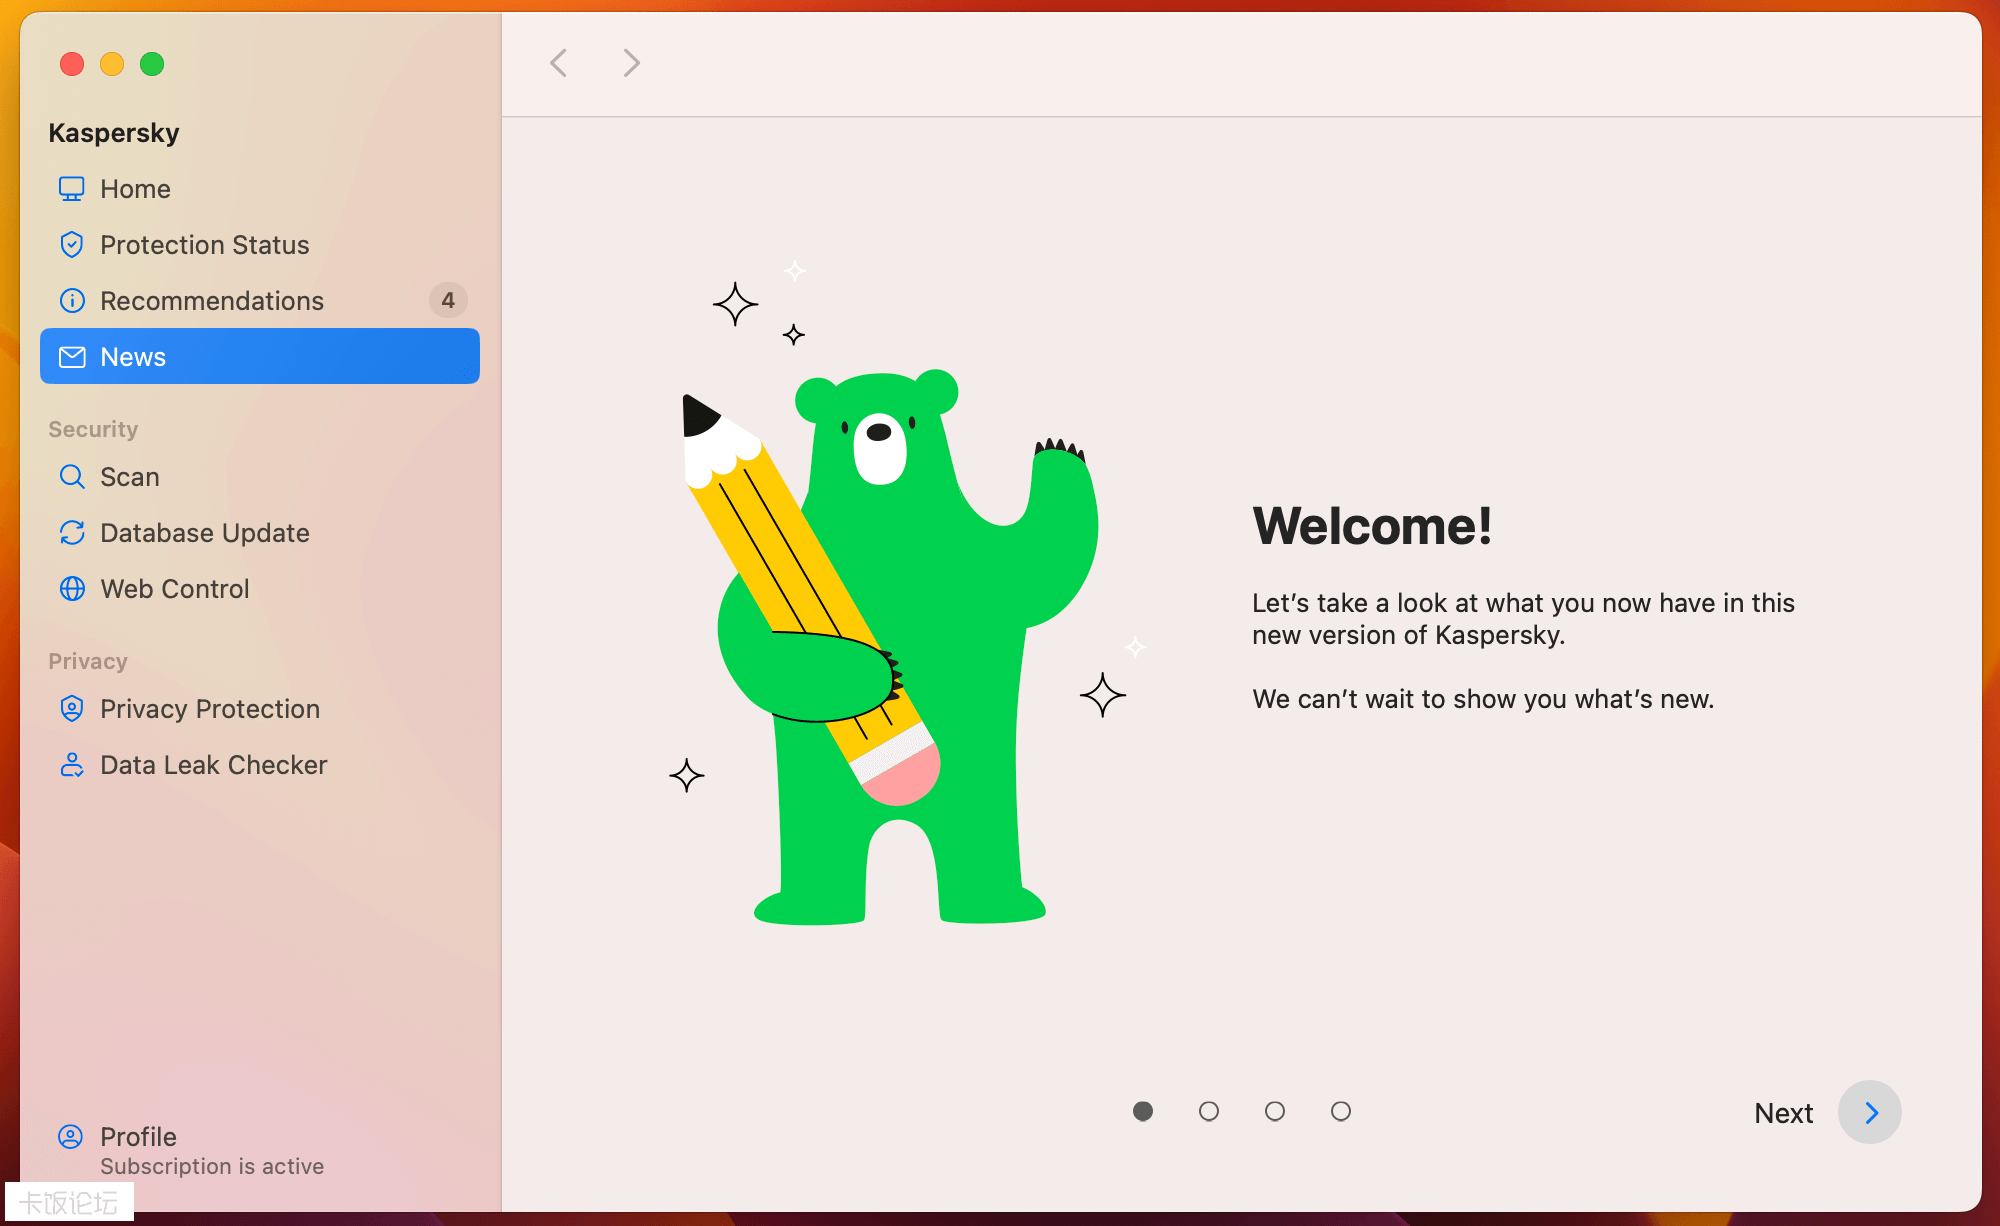
Task: Click the Scan magnifier icon
Action: pyautogui.click(x=72, y=477)
